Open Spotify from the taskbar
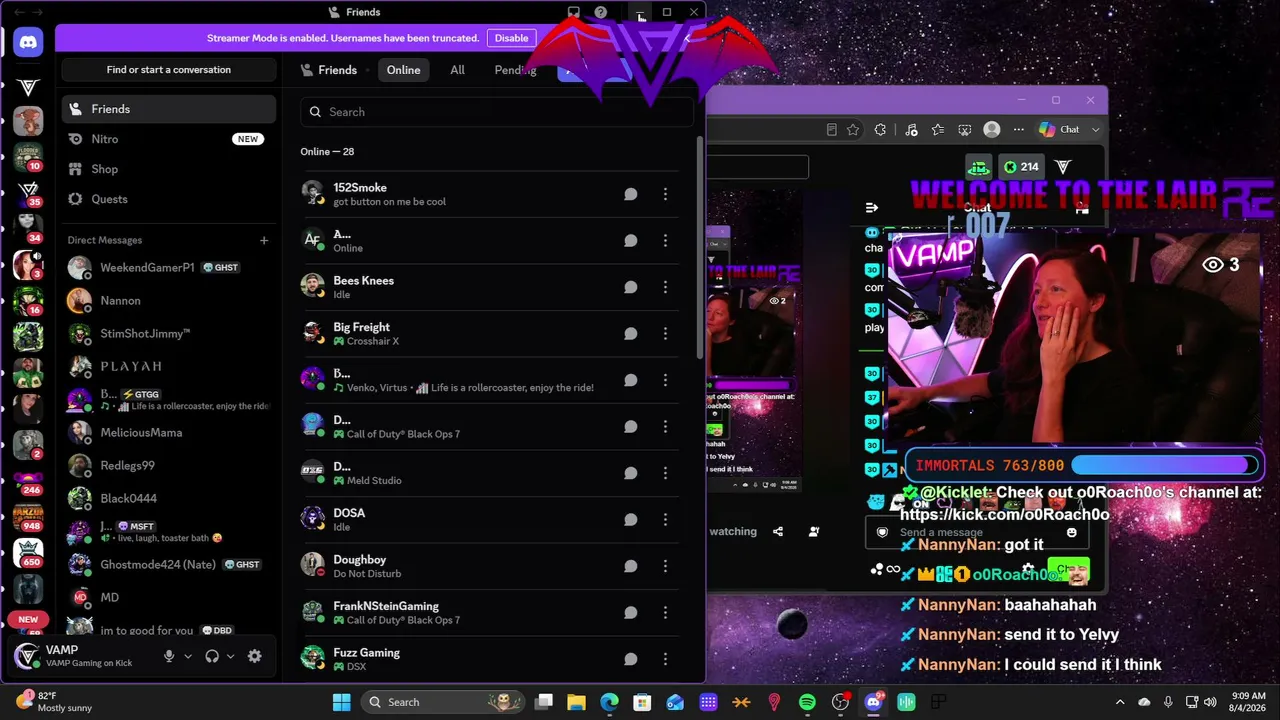1280x720 pixels. [x=807, y=702]
